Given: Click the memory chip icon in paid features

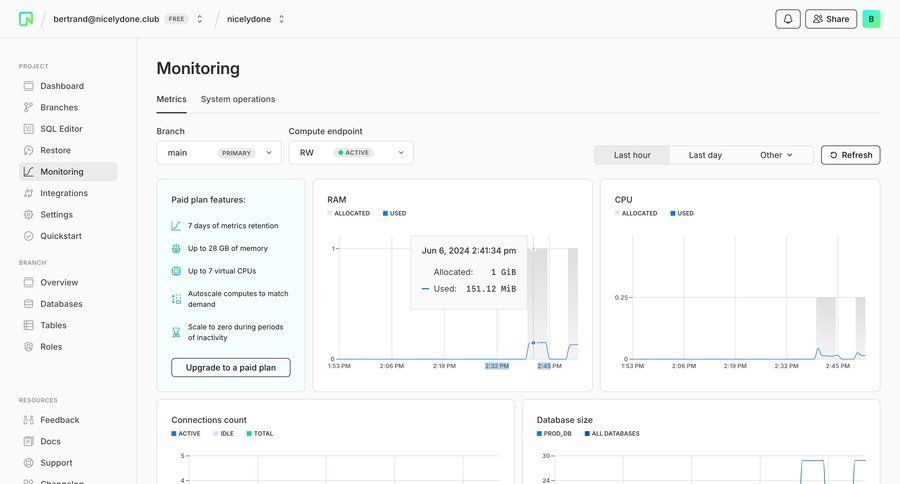Looking at the screenshot, I should tap(176, 249).
